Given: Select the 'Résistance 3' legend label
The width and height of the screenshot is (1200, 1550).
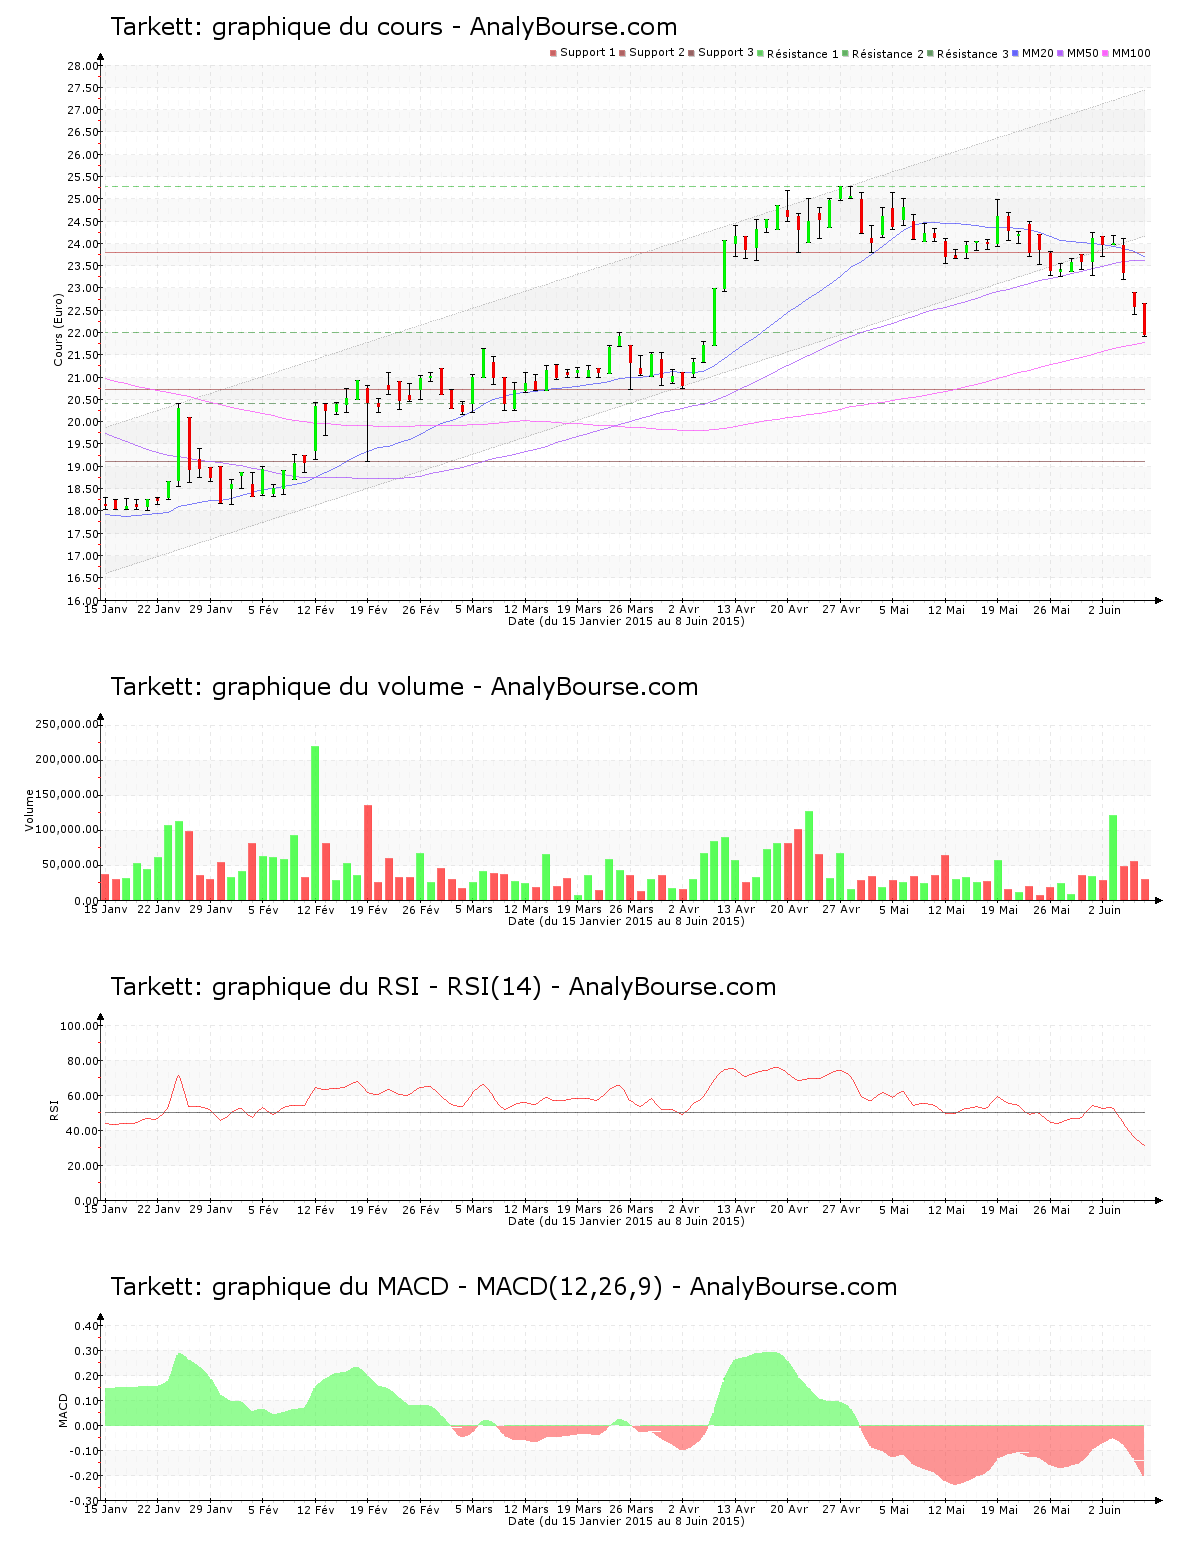Looking at the screenshot, I should coord(973,54).
